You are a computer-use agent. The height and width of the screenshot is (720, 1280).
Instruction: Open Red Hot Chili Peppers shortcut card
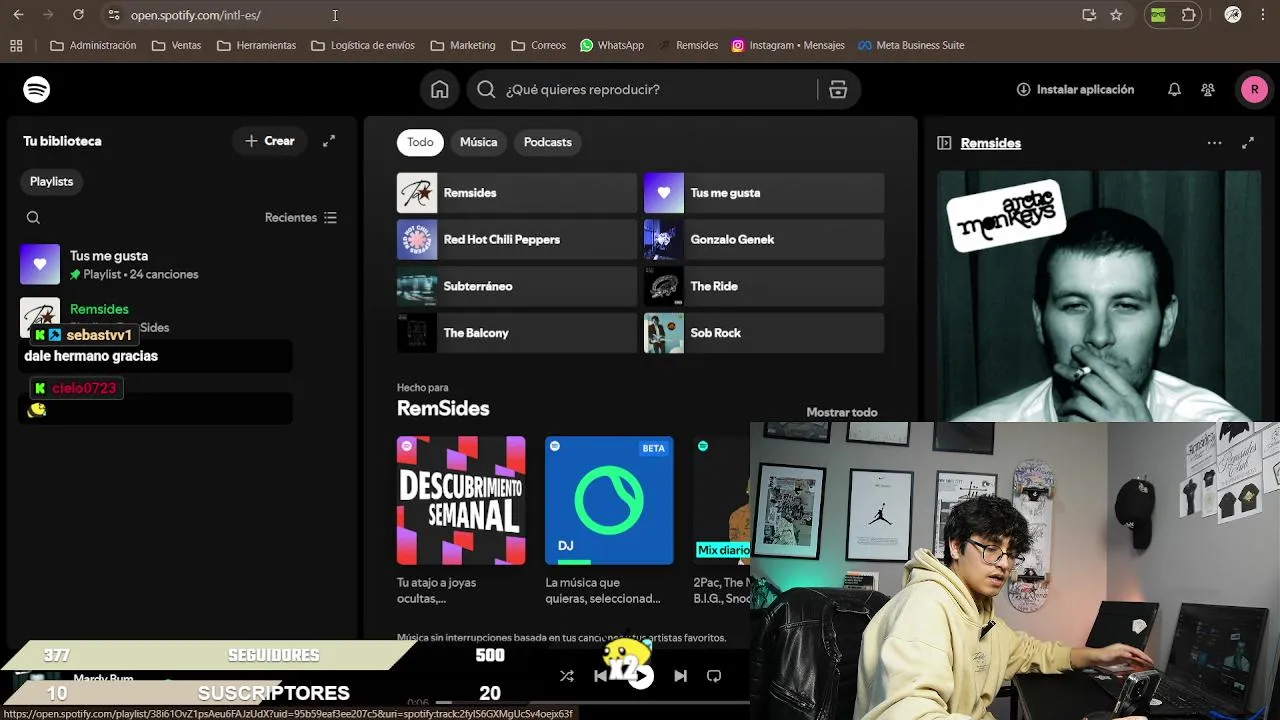tap(516, 240)
